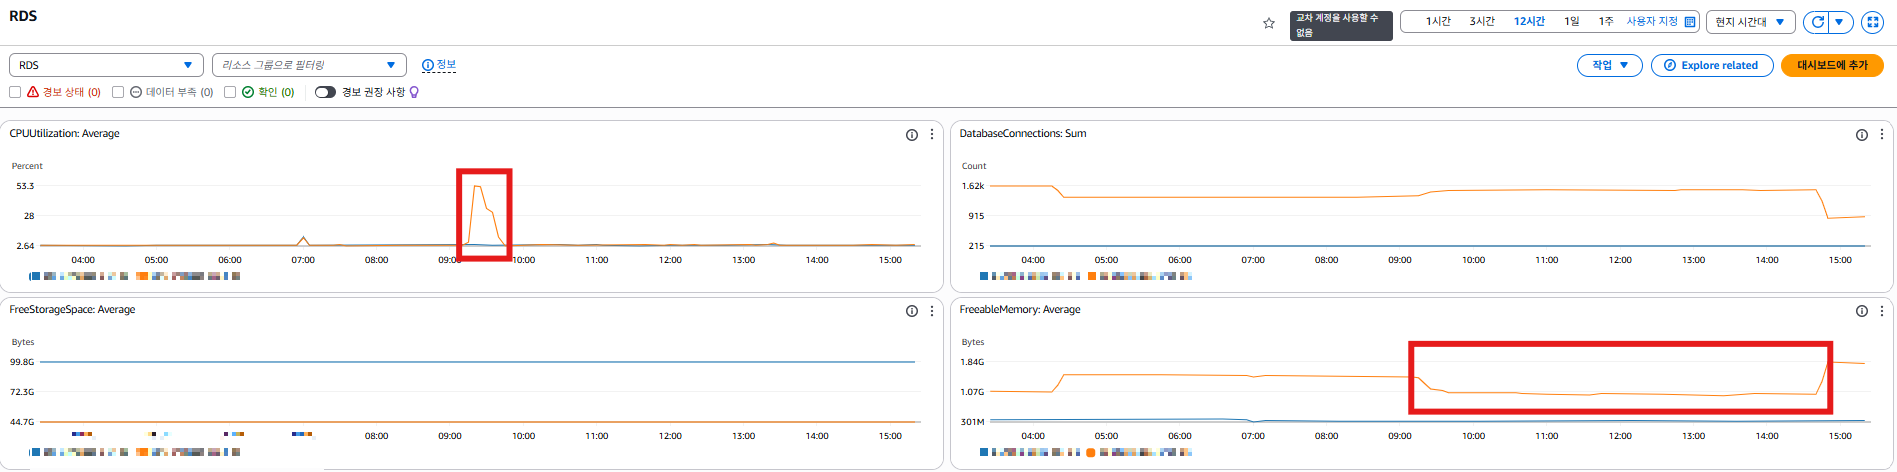Click the orange circle legend marker in FreeableMemory
The height and width of the screenshot is (472, 1897).
1090,452
